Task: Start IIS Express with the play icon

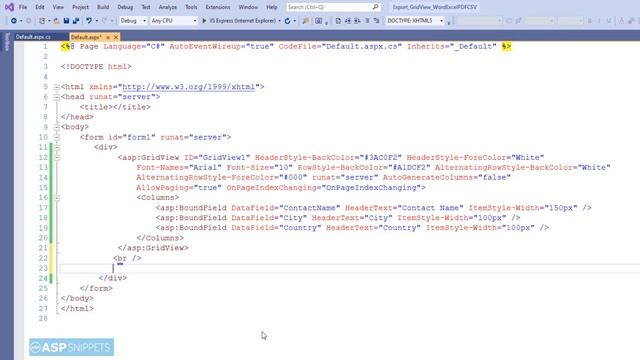Action: tap(204, 21)
